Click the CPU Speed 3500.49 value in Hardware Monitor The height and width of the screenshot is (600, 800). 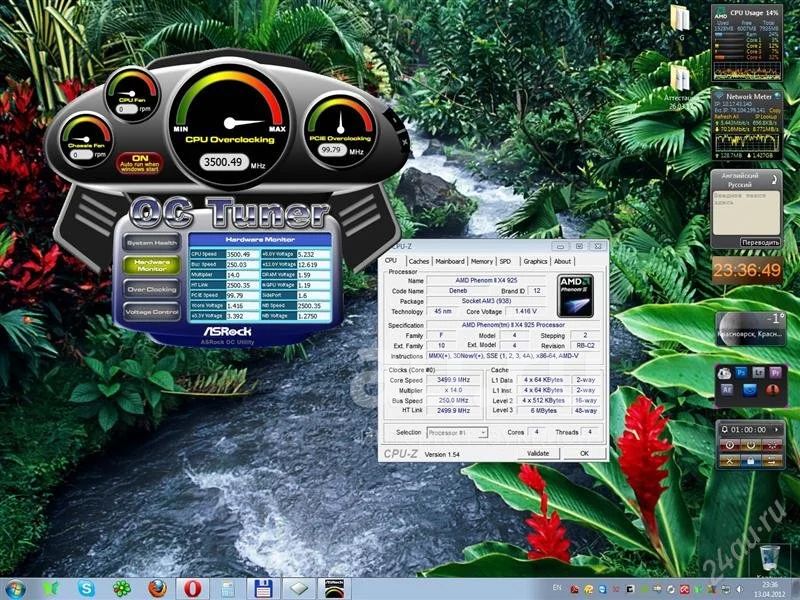click(242, 254)
